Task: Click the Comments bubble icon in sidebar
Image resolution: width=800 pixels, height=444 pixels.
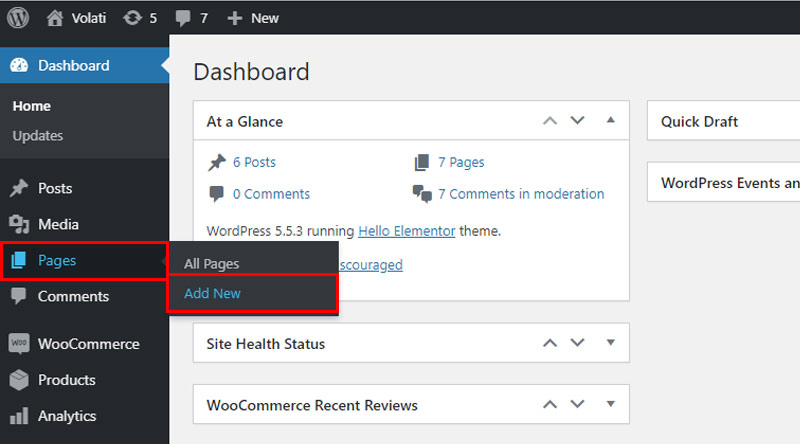Action: pos(19,296)
